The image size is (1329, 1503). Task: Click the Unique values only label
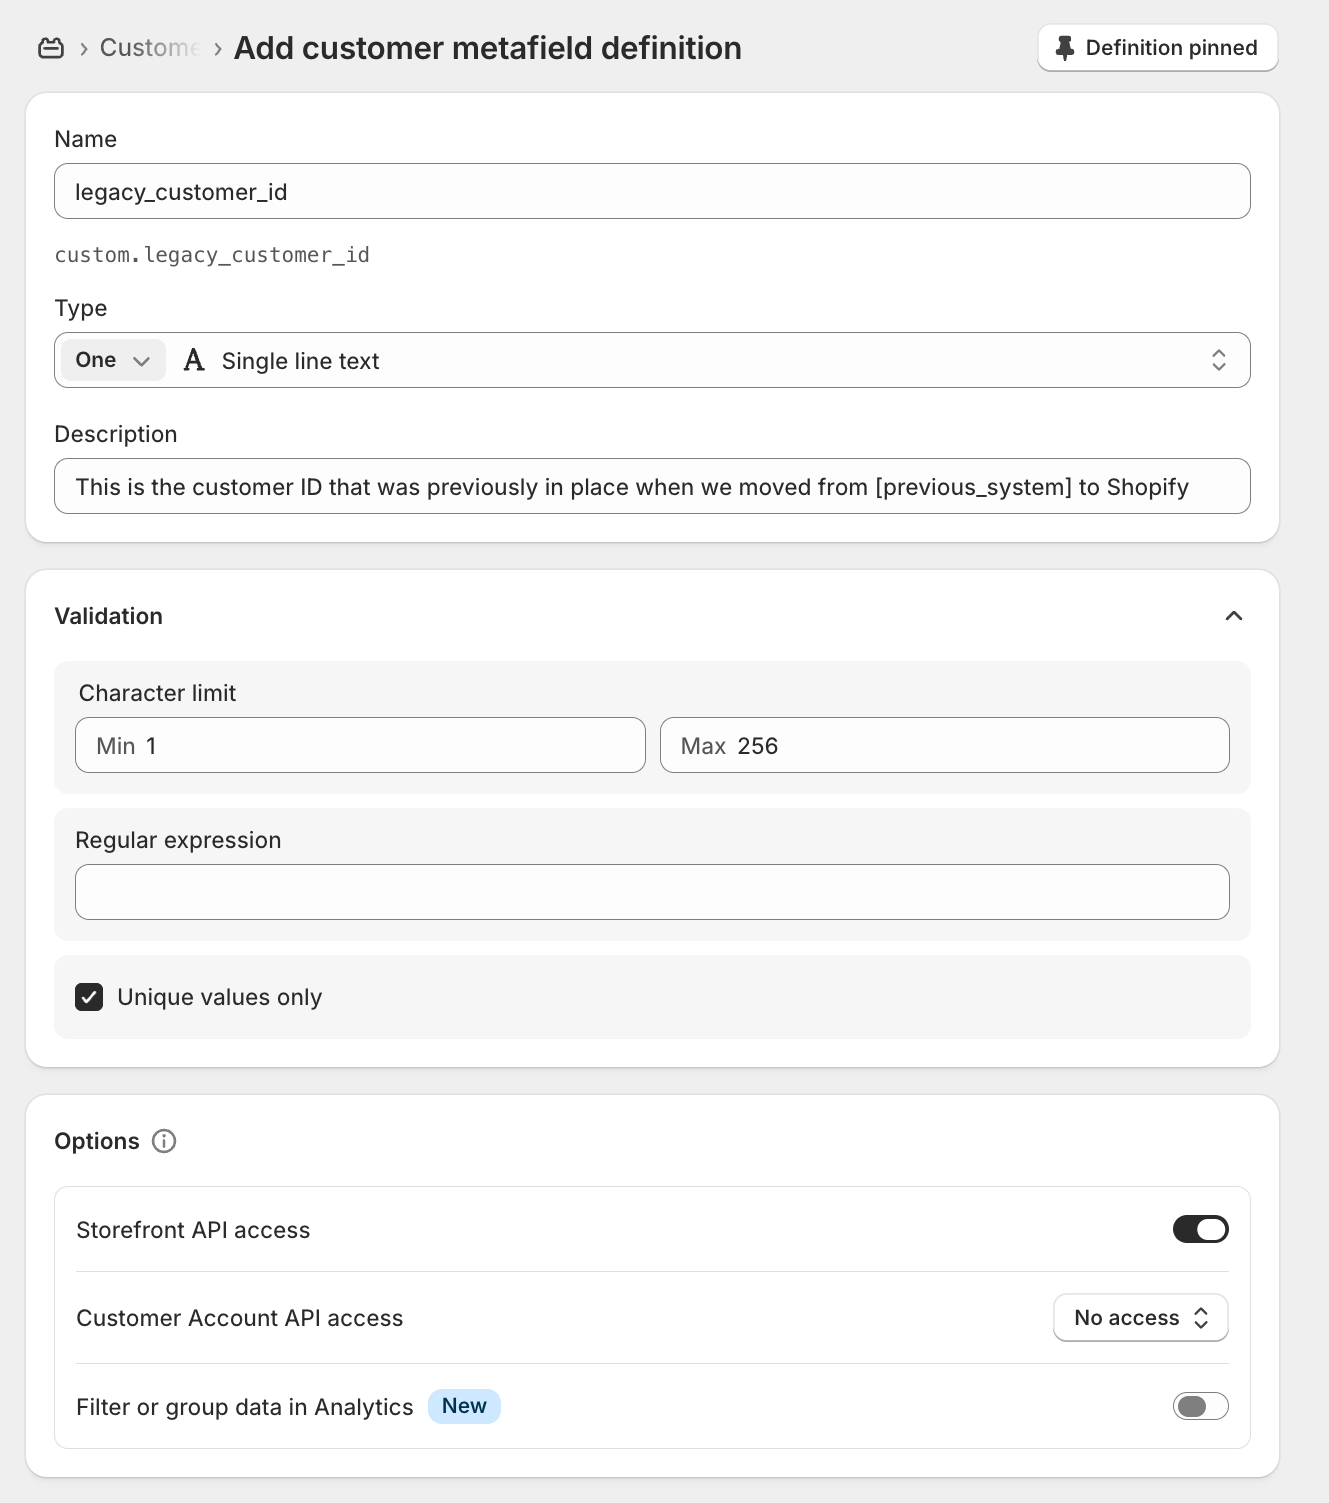[220, 997]
